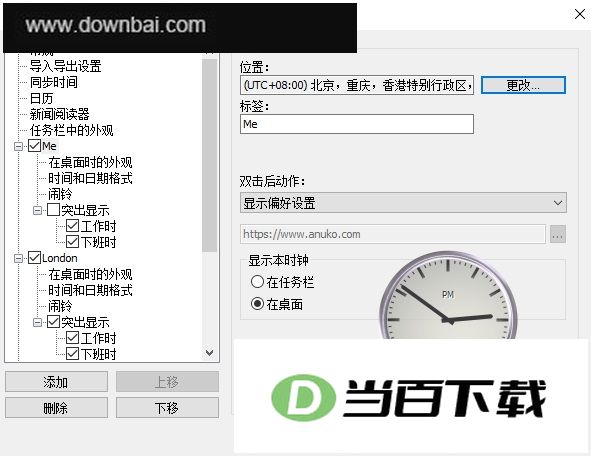Image resolution: width=591 pixels, height=456 pixels.
Task: Toggle 工作时 checkbox under London
Action: (72, 338)
